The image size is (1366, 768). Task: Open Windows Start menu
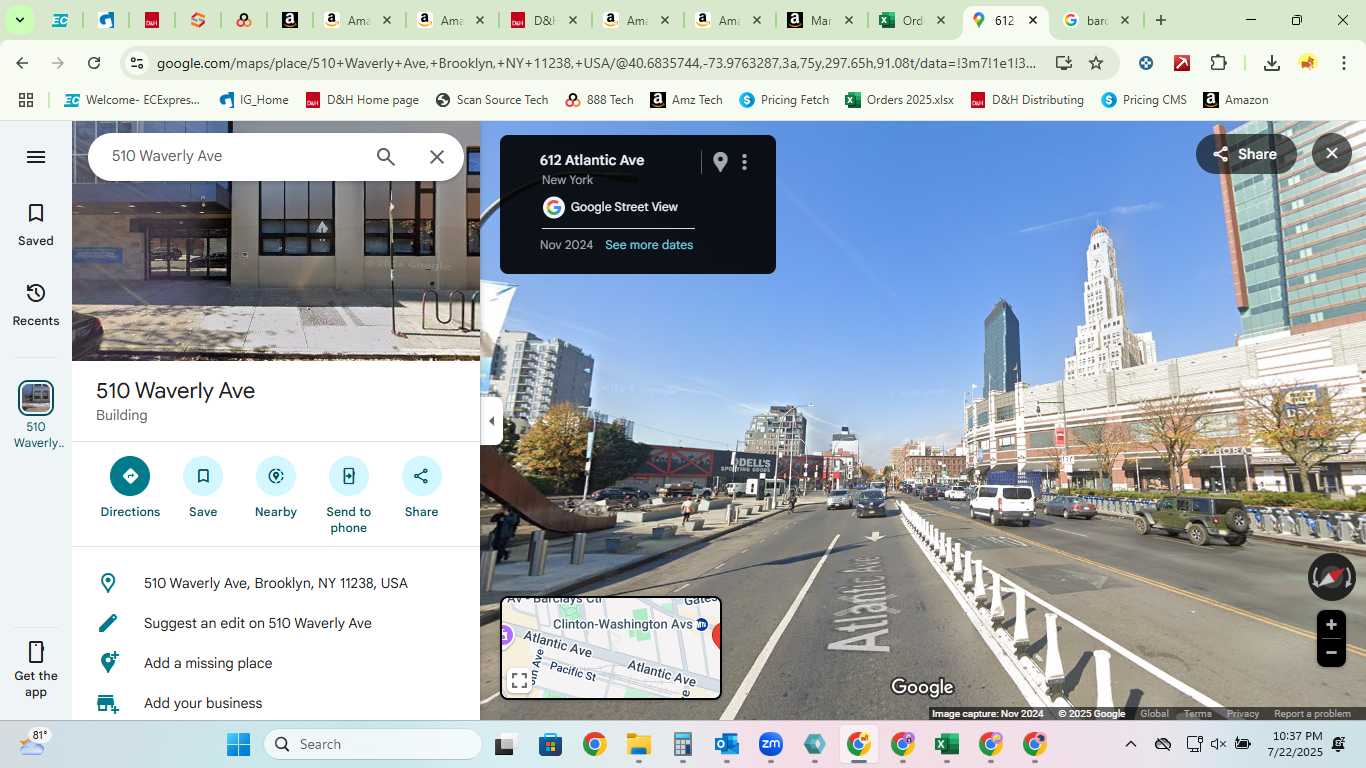pos(238,744)
